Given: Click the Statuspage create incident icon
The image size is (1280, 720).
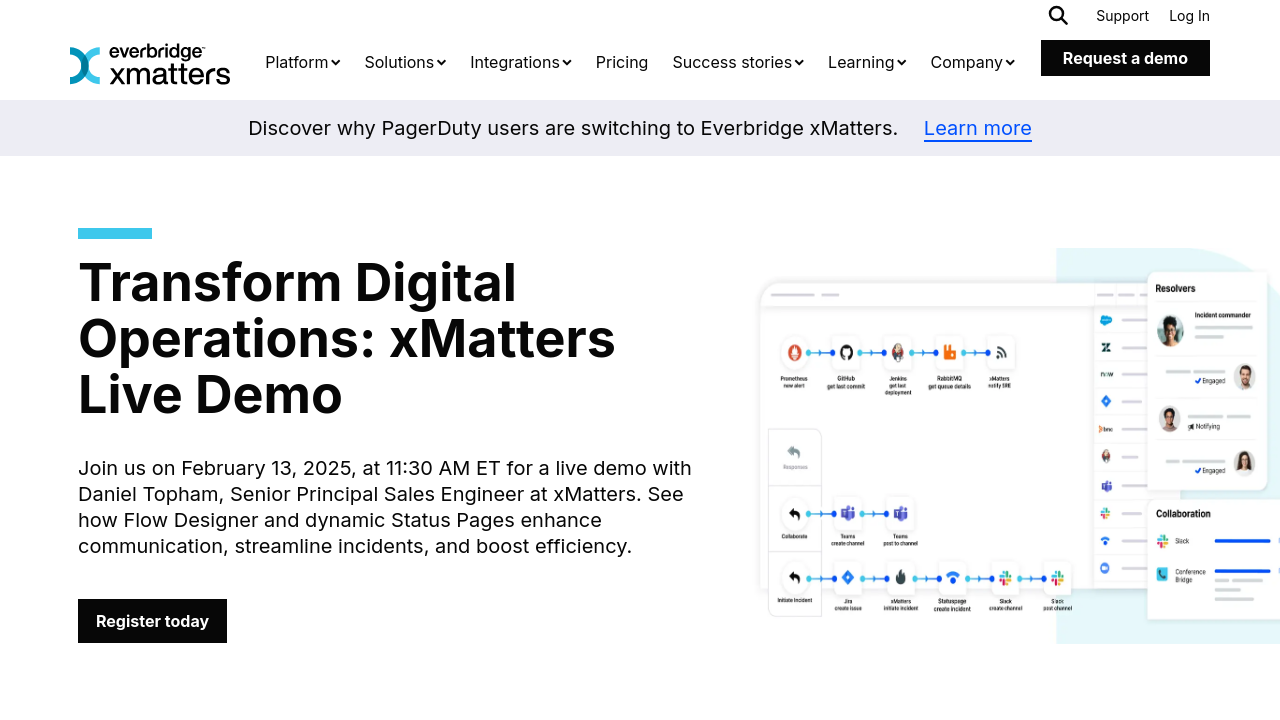Looking at the screenshot, I should tap(952, 577).
